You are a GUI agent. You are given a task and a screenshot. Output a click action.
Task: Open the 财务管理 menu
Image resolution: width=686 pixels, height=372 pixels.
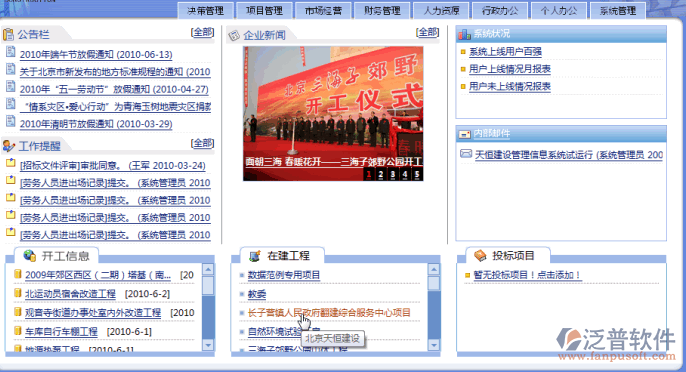[x=382, y=11]
